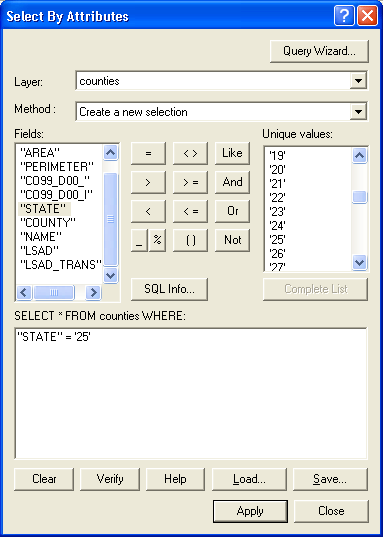Click the red X title bar button

[367, 16]
